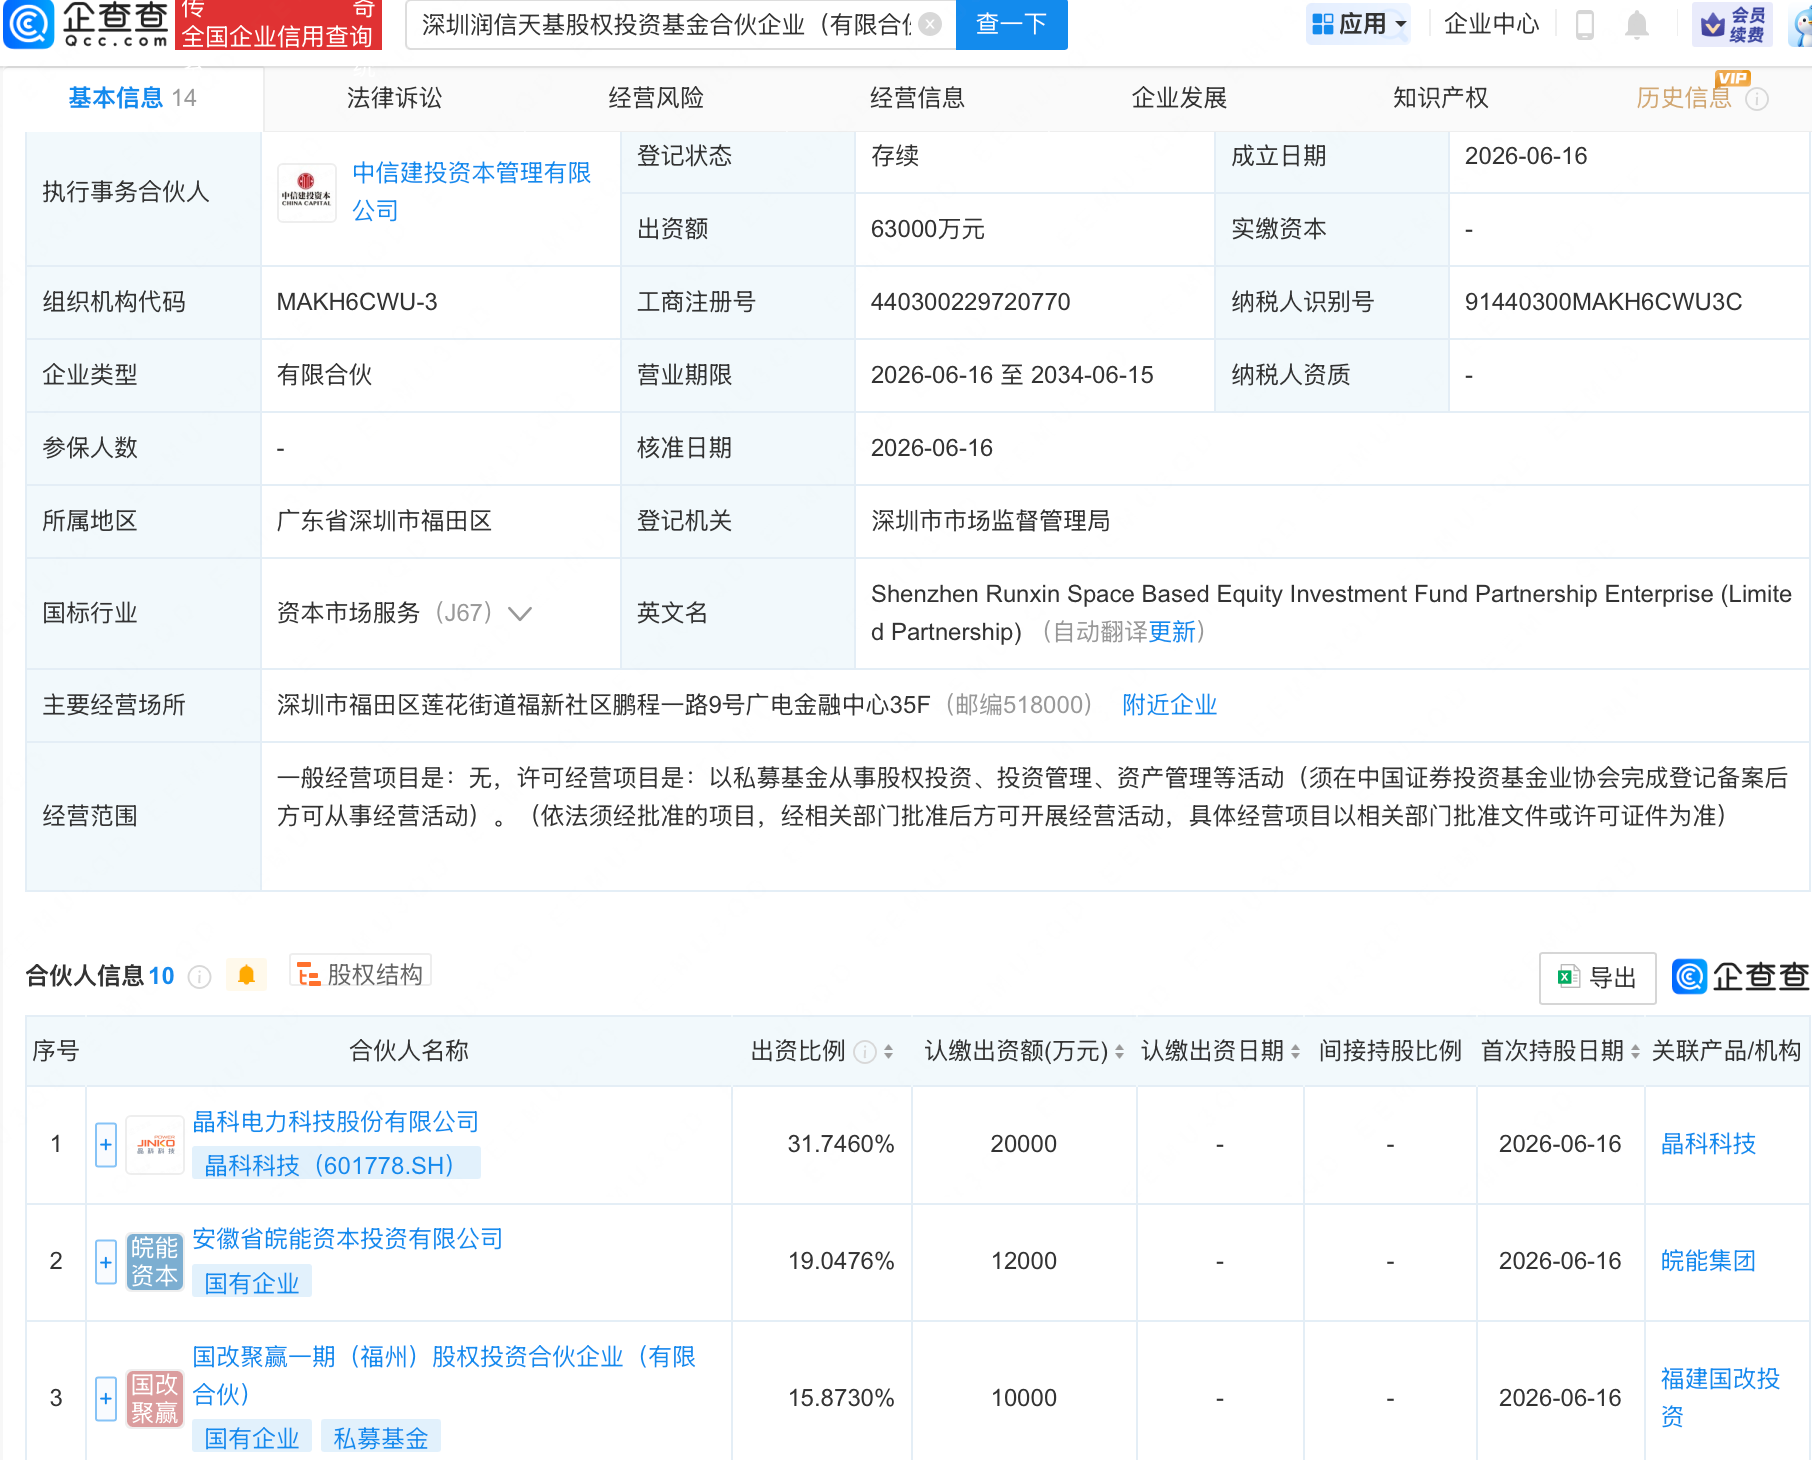1812x1460 pixels.
Task: Click the 国改聚赢 logo tile
Action: coord(155,1399)
